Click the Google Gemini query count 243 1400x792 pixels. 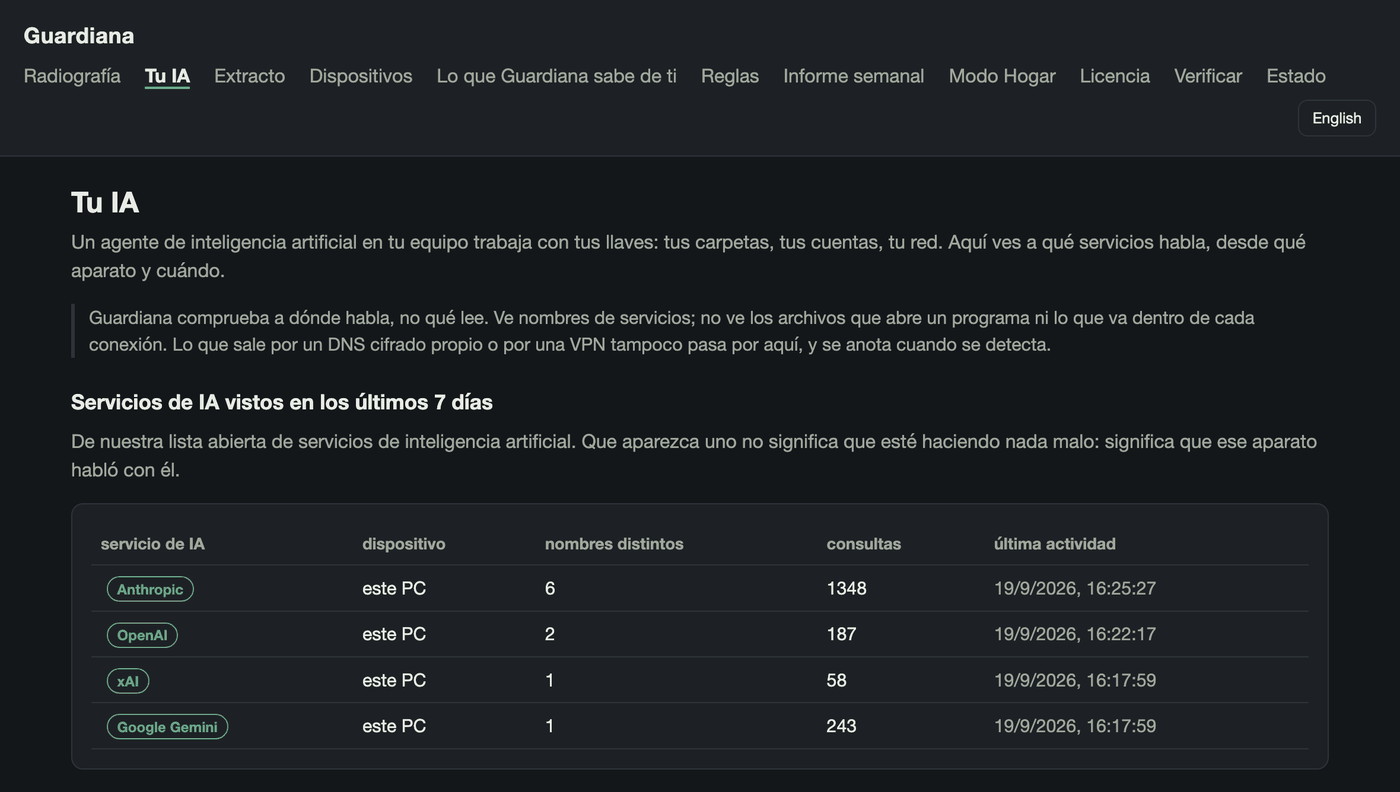pos(842,726)
